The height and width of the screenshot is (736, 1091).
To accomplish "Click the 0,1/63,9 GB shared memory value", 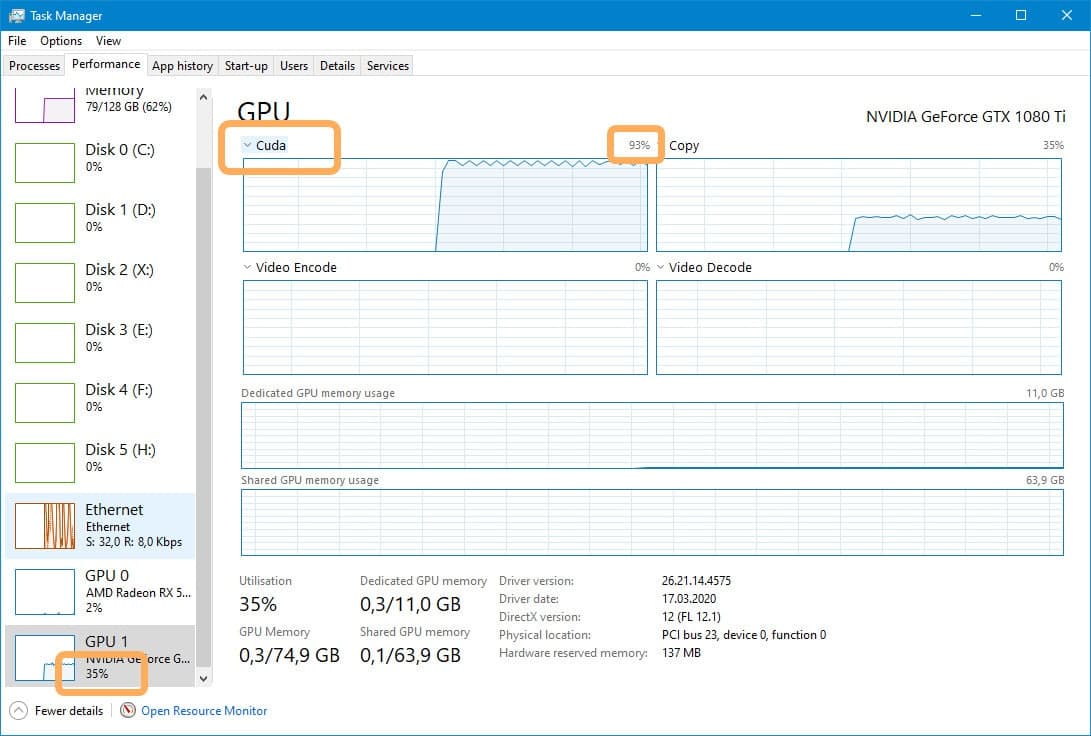I will (x=411, y=655).
